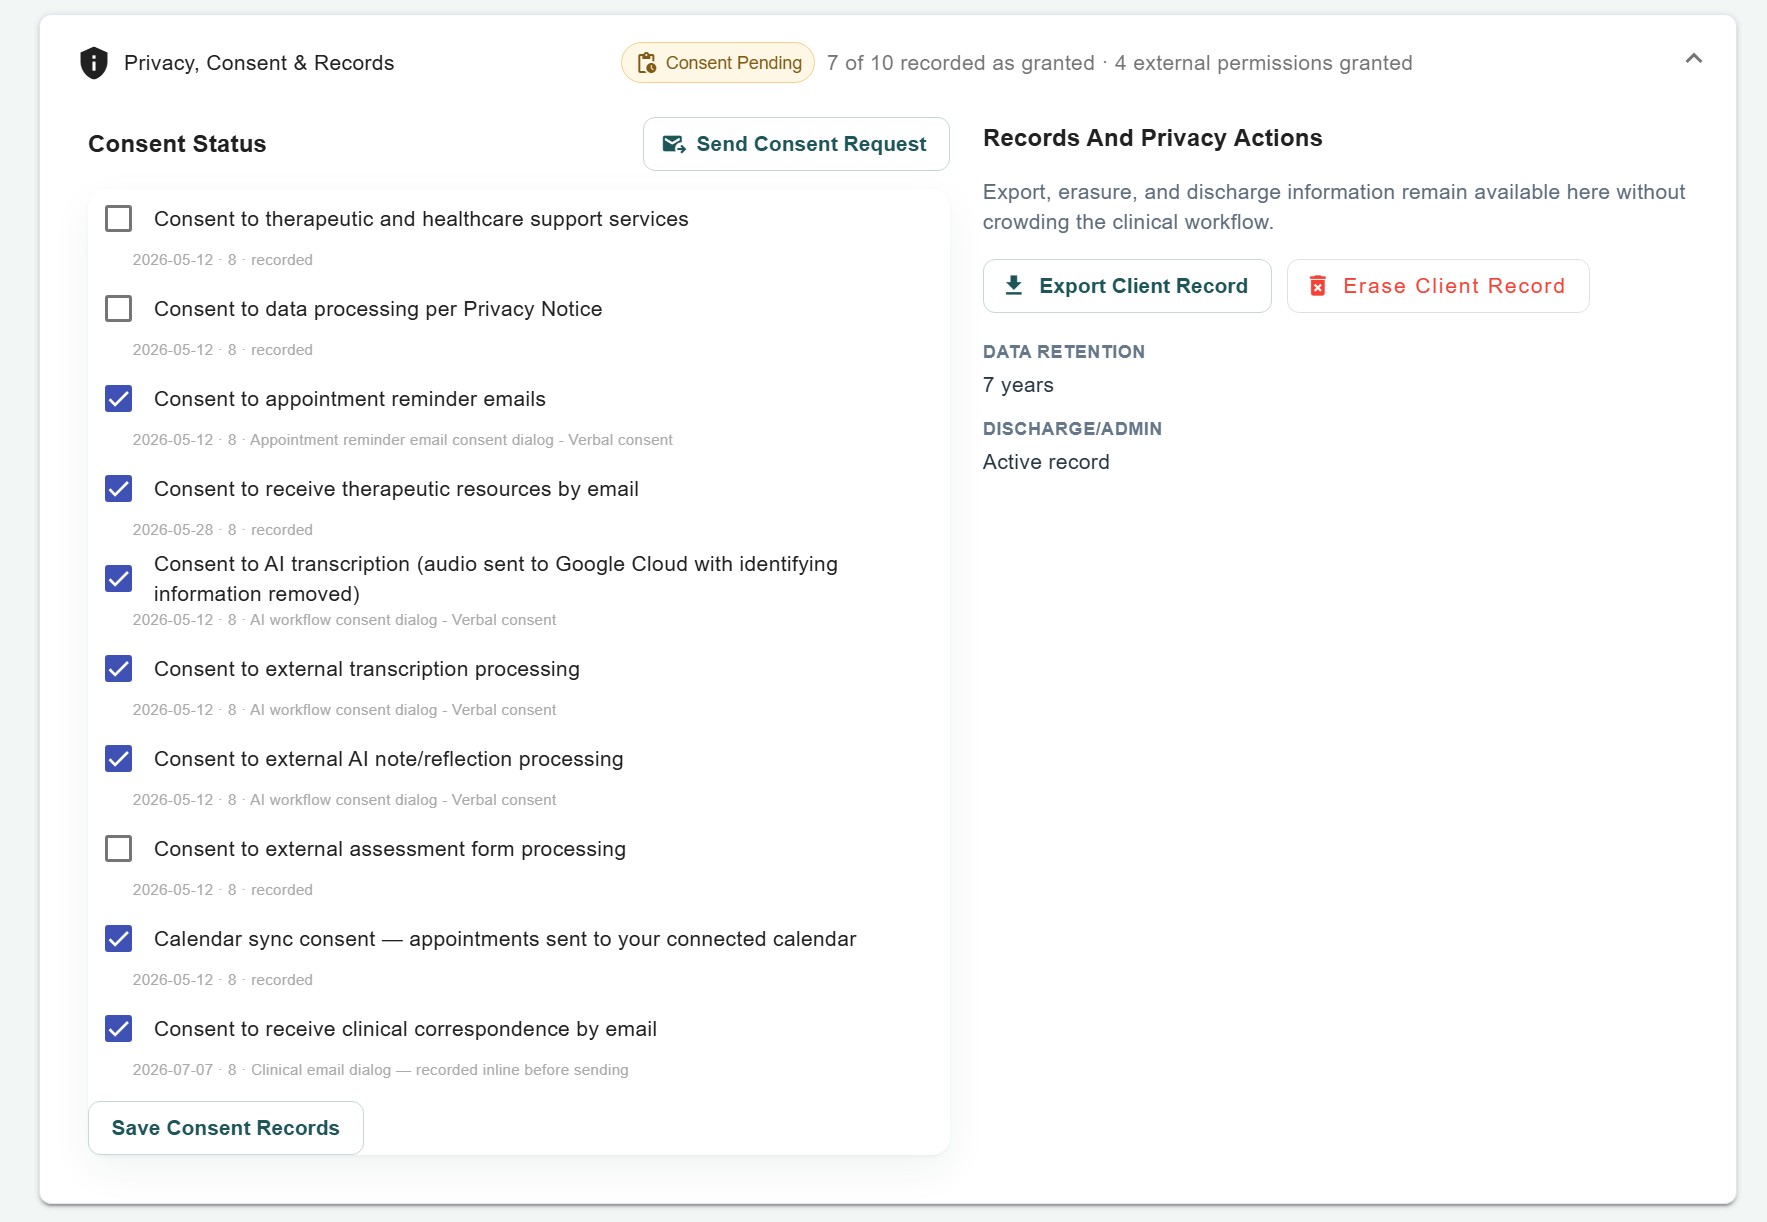Uncheck consent to receive therapeutic resources by email

[x=119, y=489]
